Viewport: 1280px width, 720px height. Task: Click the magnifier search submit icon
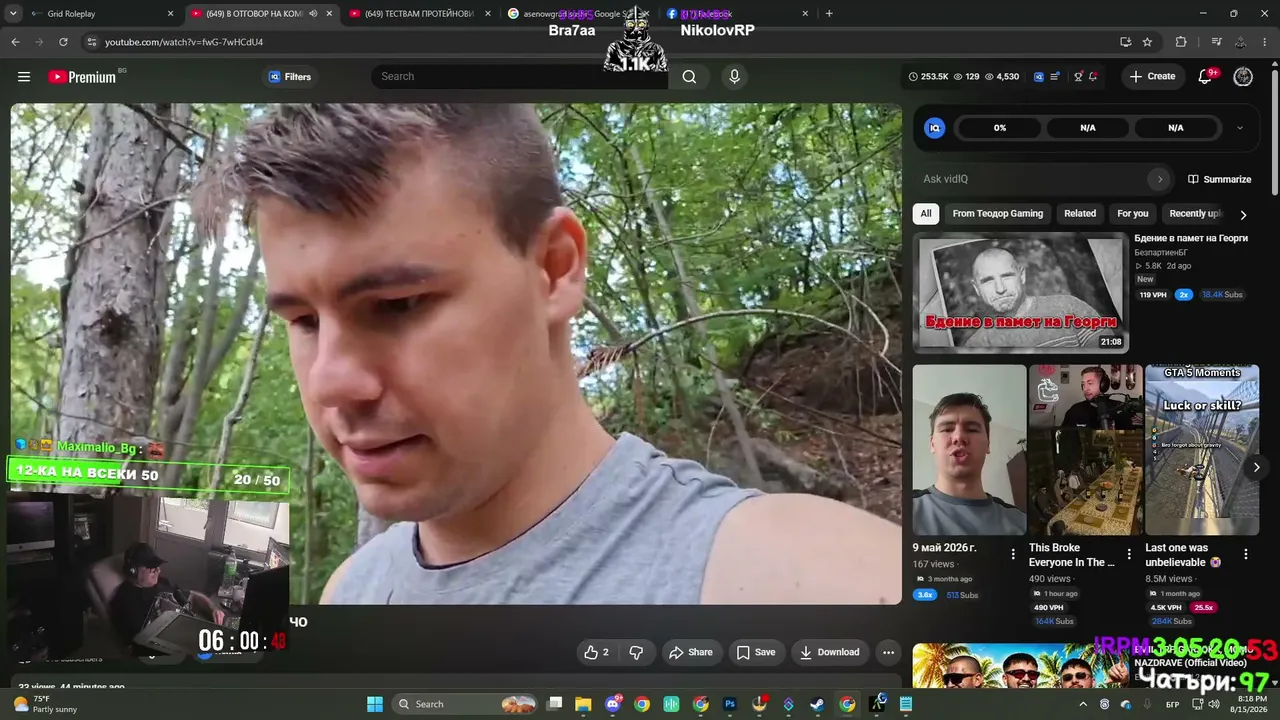[689, 77]
